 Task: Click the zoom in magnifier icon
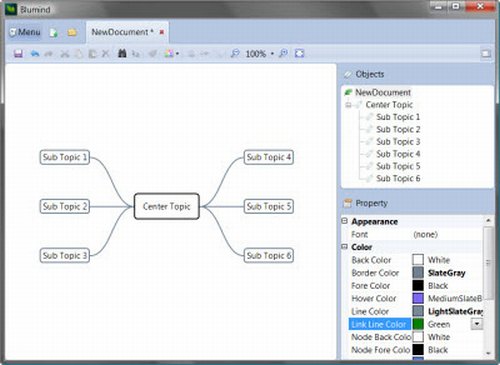click(283, 53)
